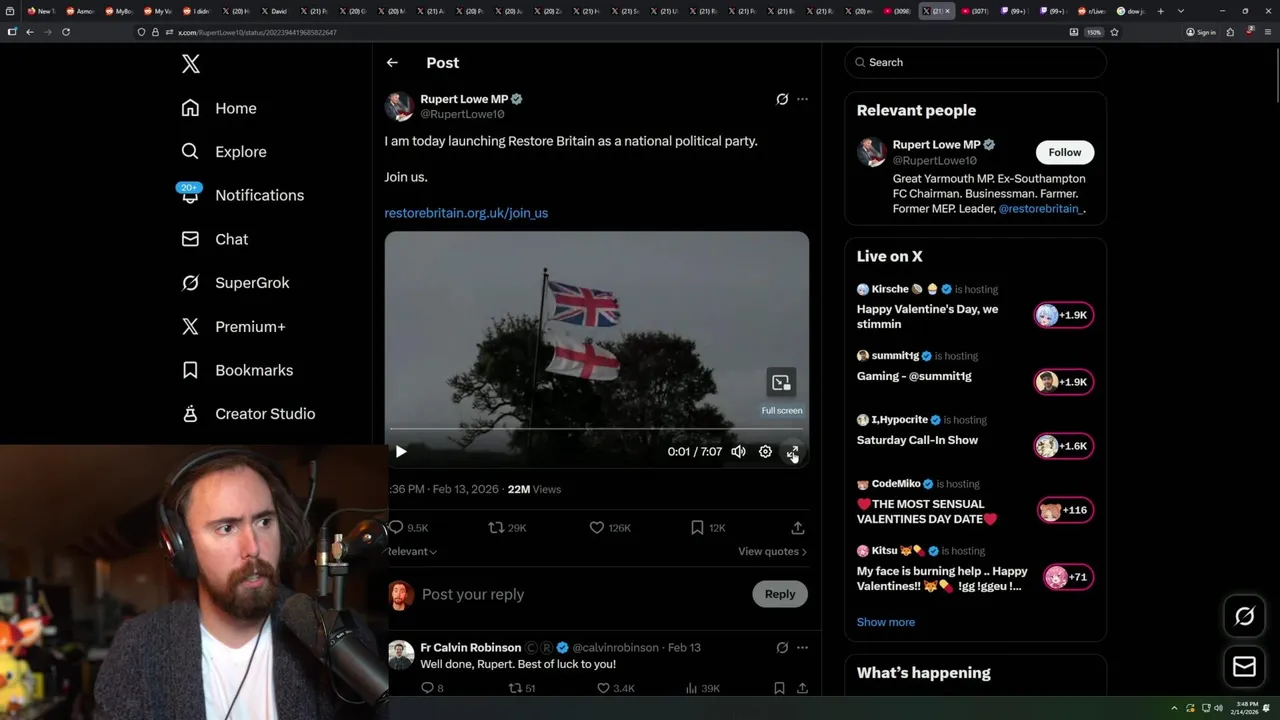The width and height of the screenshot is (1280, 720).
Task: Enter full screen on the video
Action: pos(792,453)
